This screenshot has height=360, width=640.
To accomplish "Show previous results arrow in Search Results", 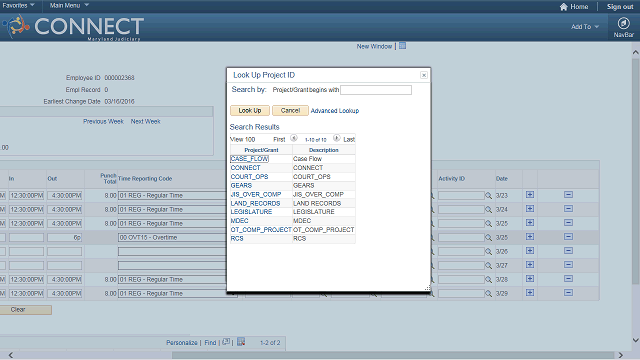I will (x=294, y=138).
